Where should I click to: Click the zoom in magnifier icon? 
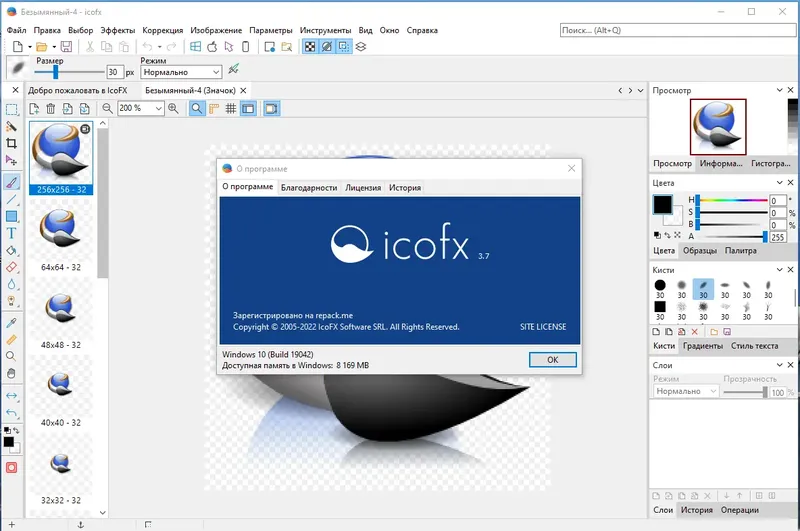[173, 109]
